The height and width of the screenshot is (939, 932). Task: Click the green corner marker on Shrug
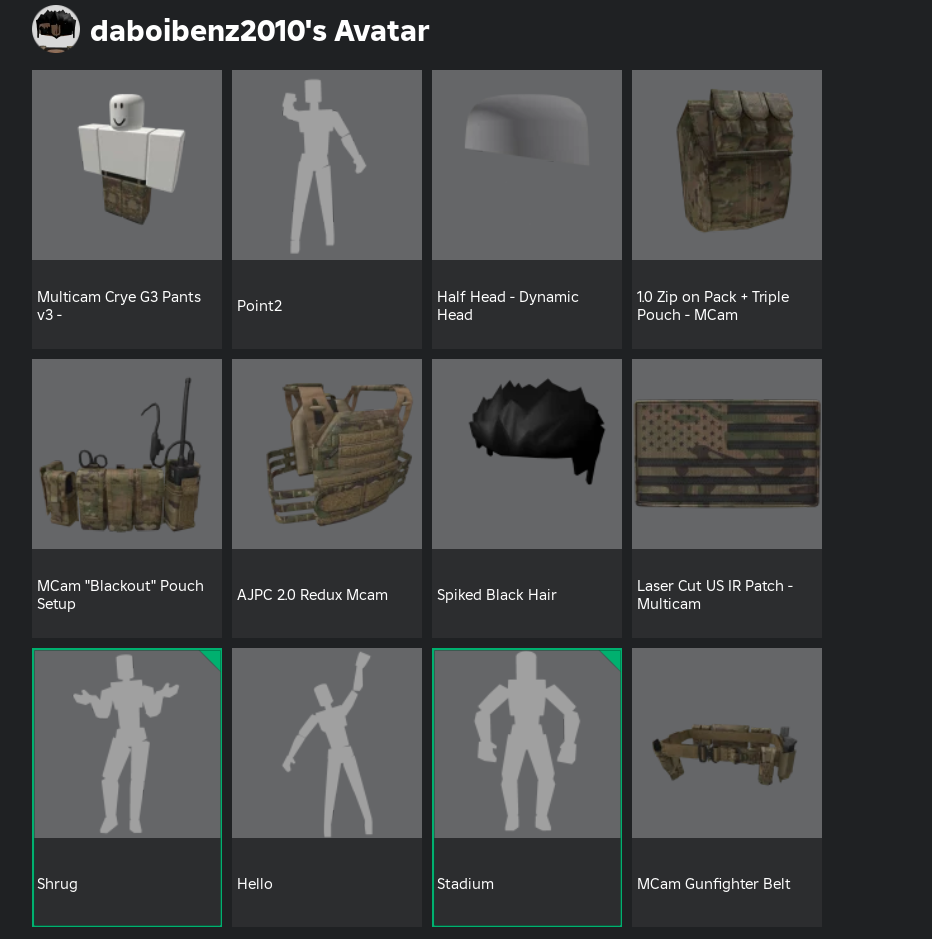[x=213, y=657]
